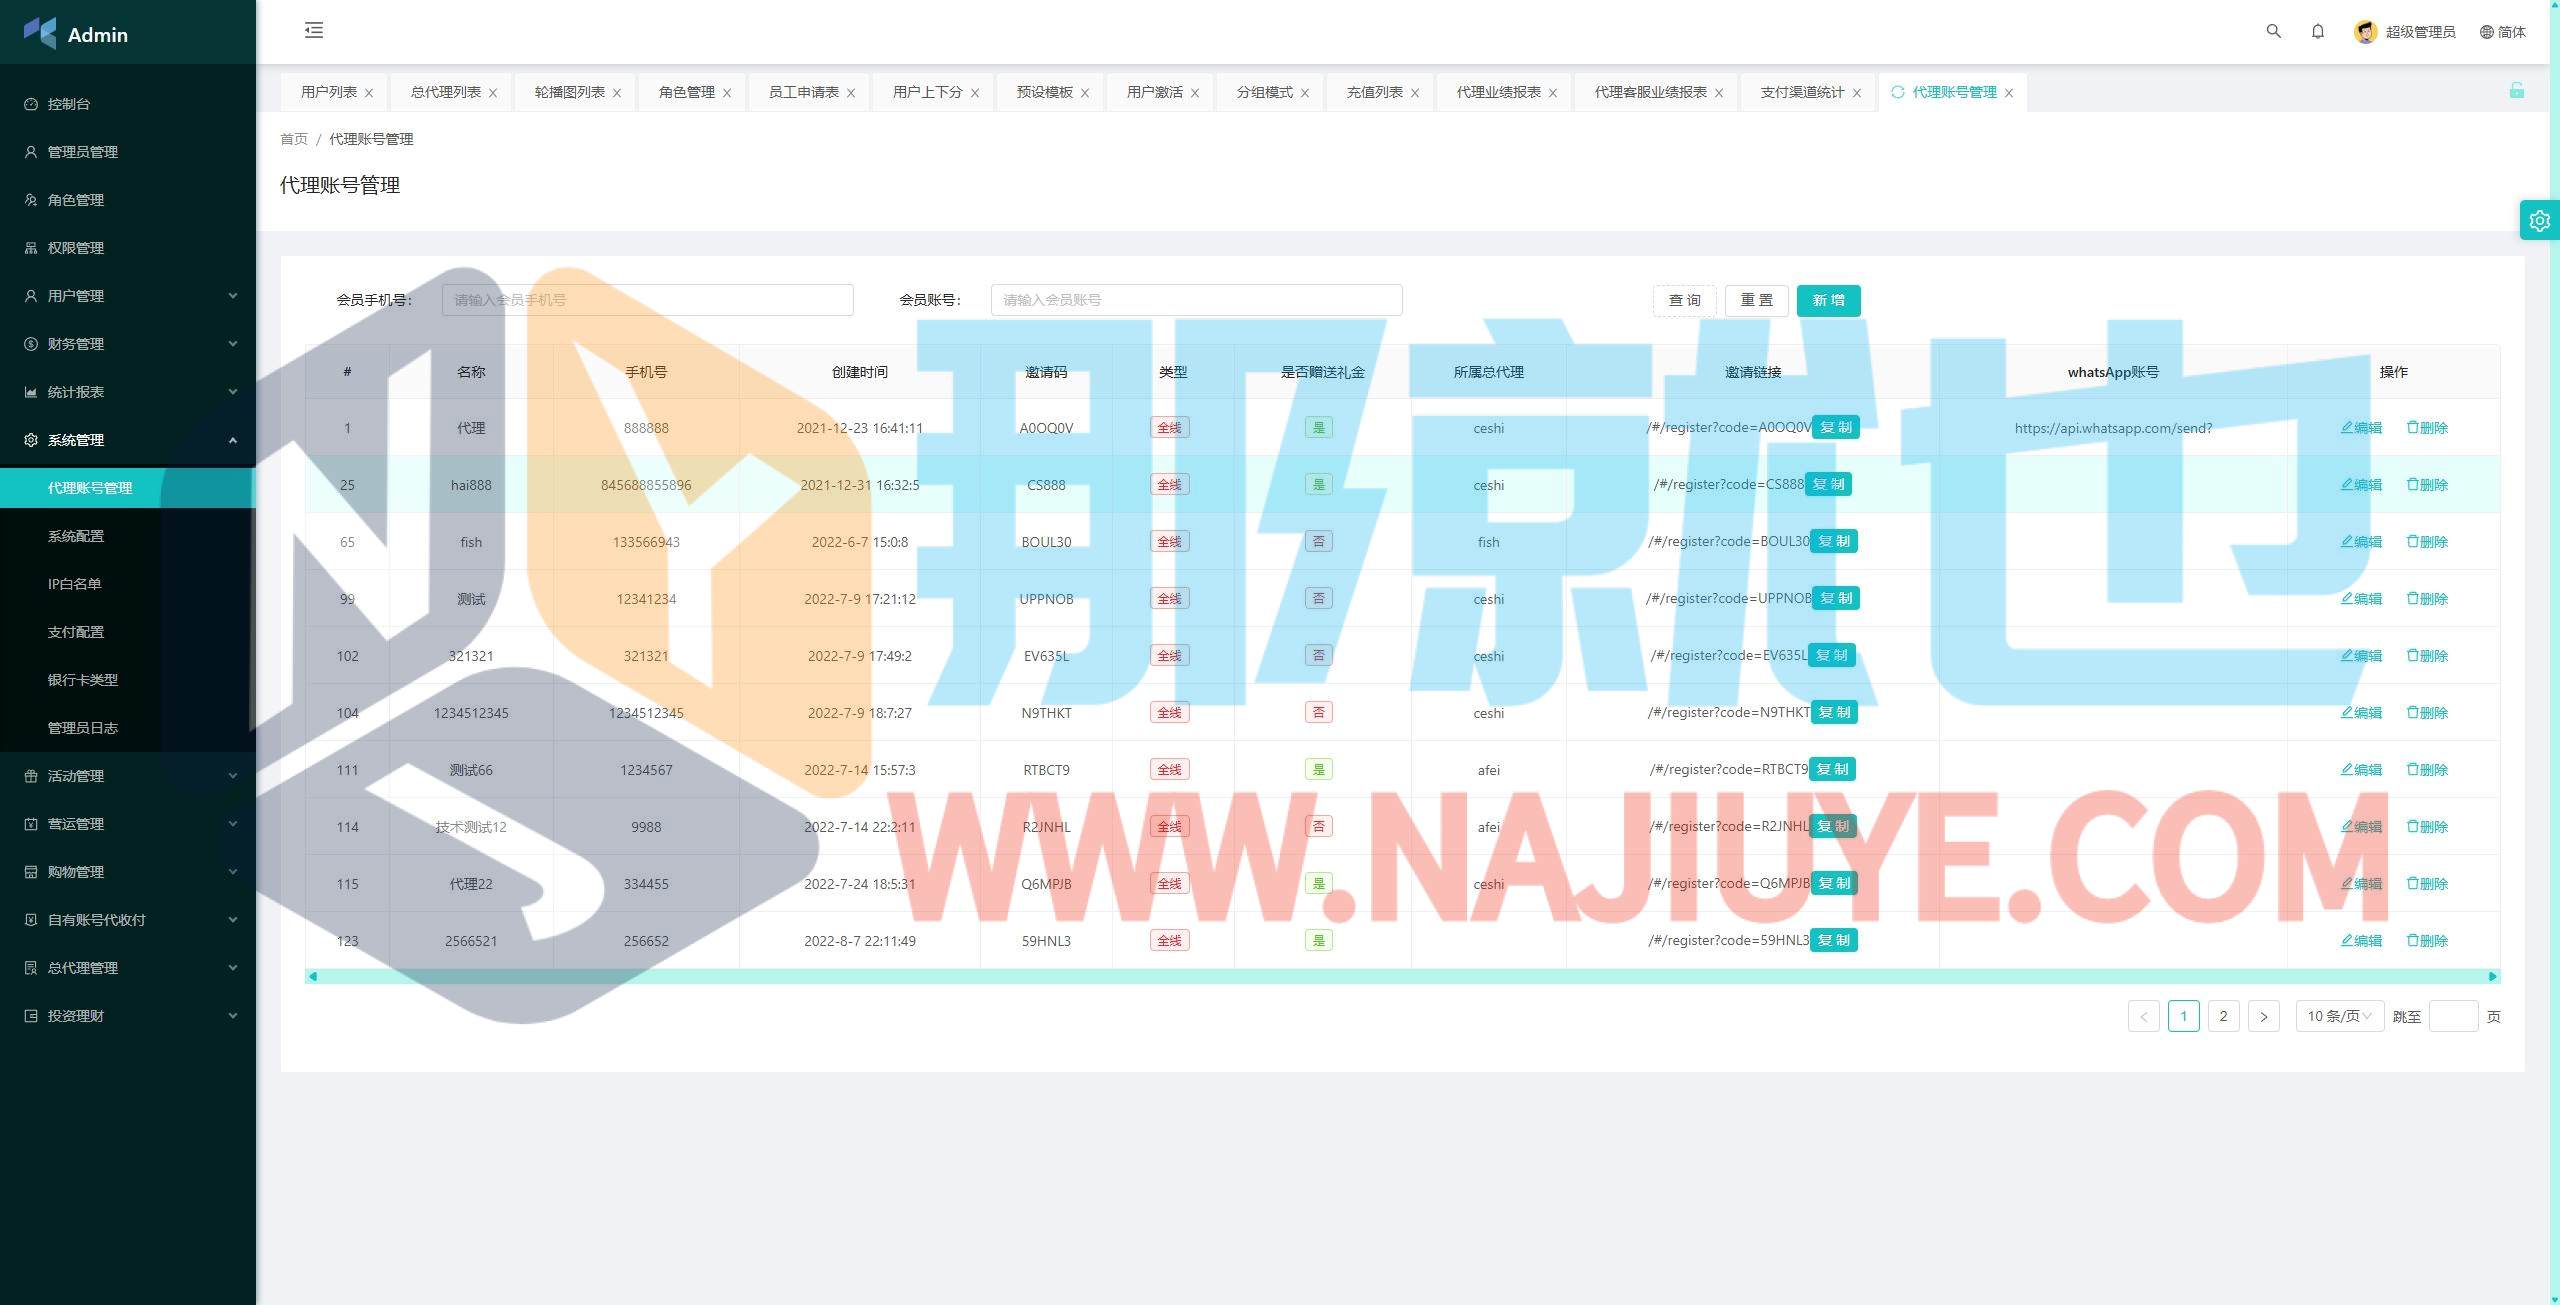Switch to the 充值列表 tab
This screenshot has height=1305, width=2560.
click(x=1374, y=92)
